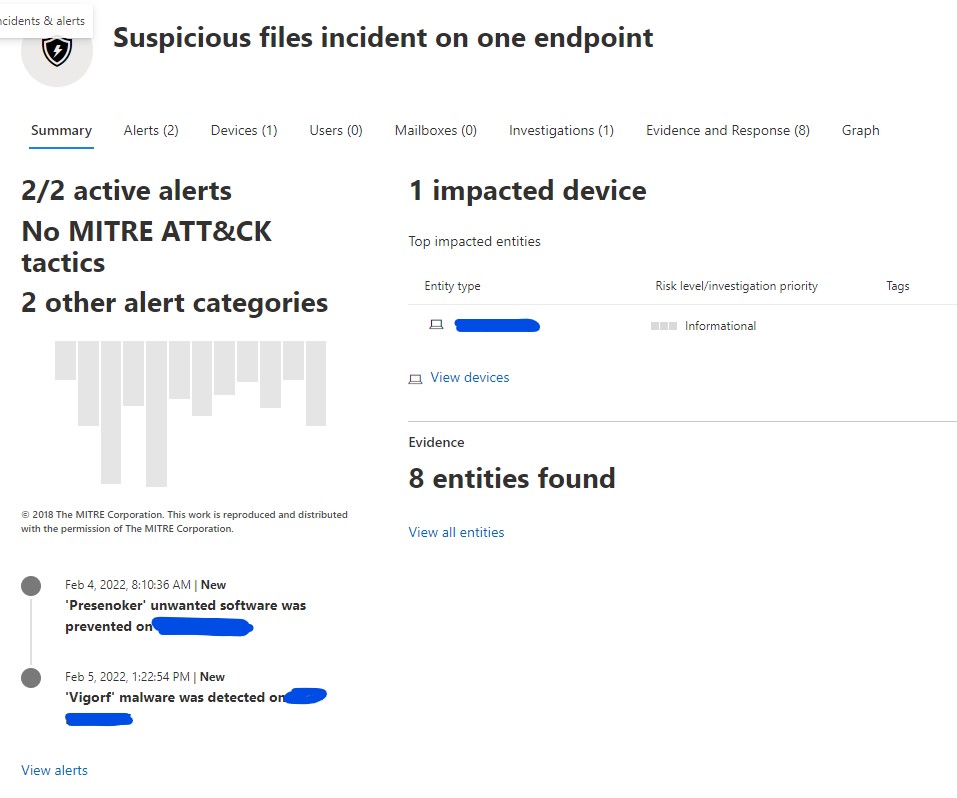Click the Informational risk level indicator bars

point(664,326)
